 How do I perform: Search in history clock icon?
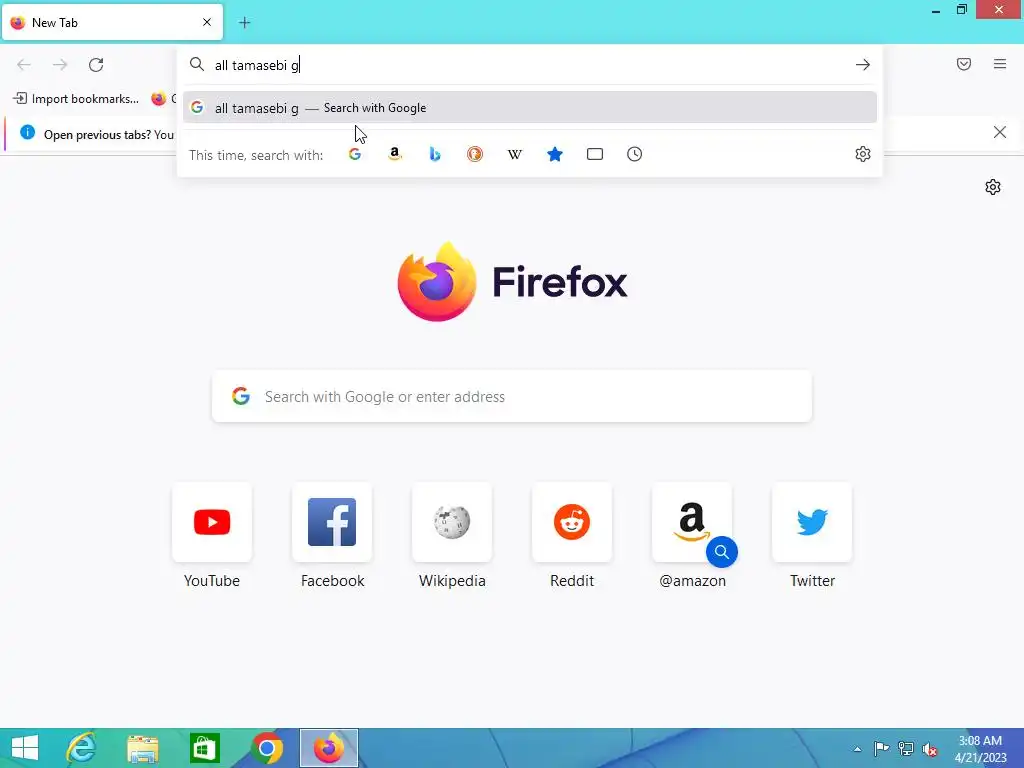[x=635, y=154]
